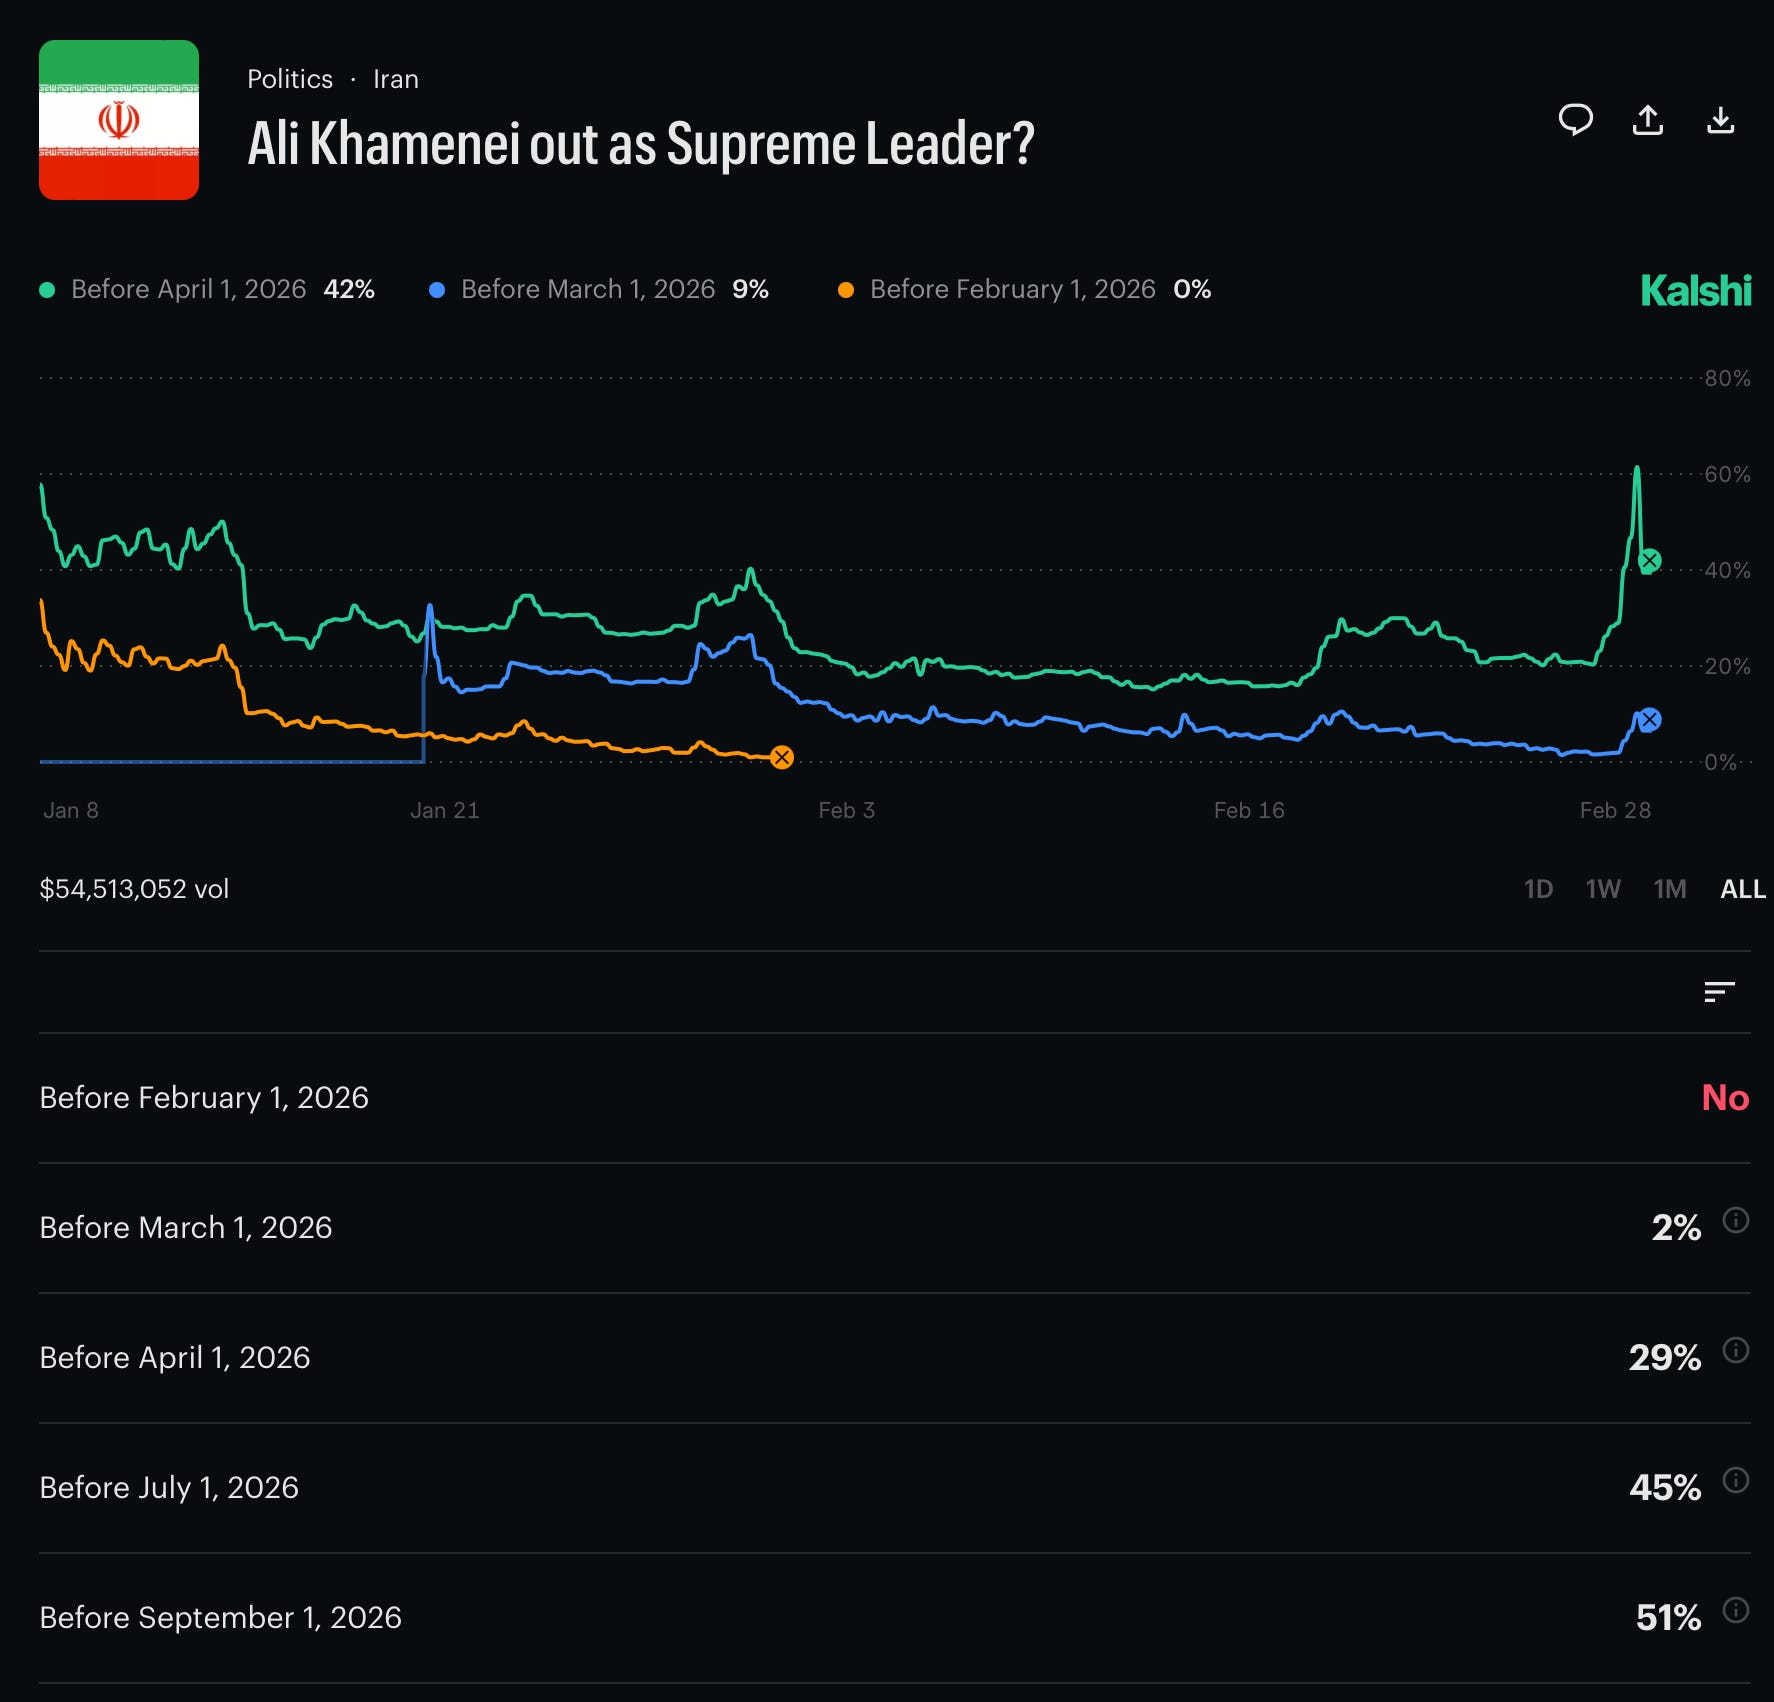The height and width of the screenshot is (1702, 1774).
Task: Click the Iran flag market thumbnail
Action: [x=119, y=120]
